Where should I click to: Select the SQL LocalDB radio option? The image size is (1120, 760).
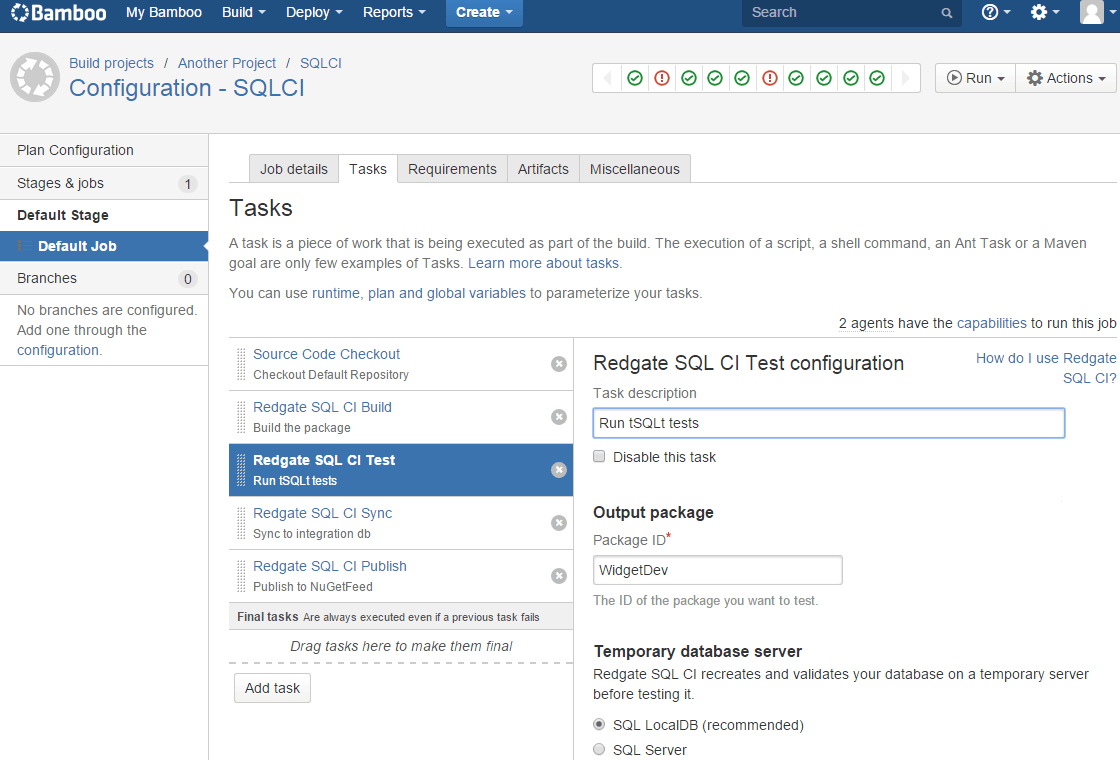(599, 724)
